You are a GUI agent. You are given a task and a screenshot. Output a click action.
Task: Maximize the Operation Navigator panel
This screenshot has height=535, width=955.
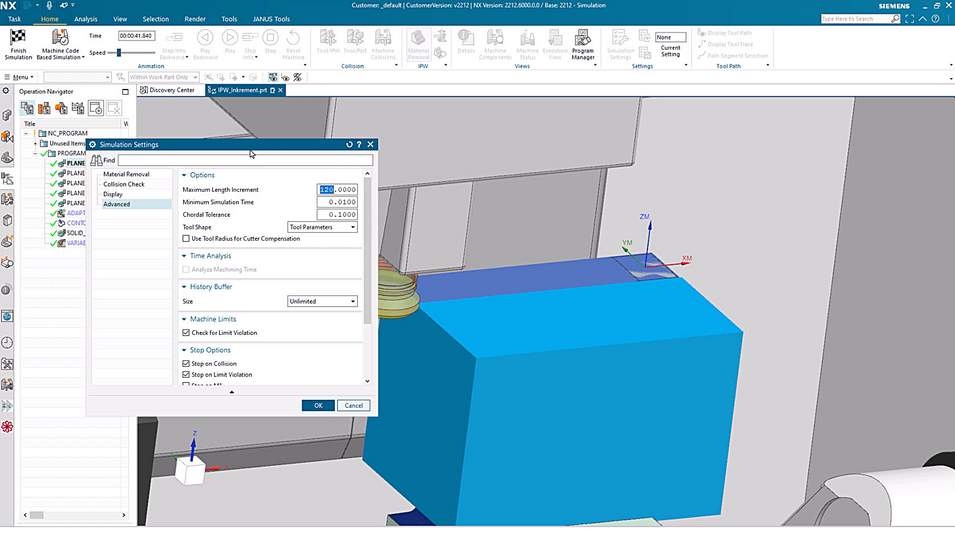point(125,92)
